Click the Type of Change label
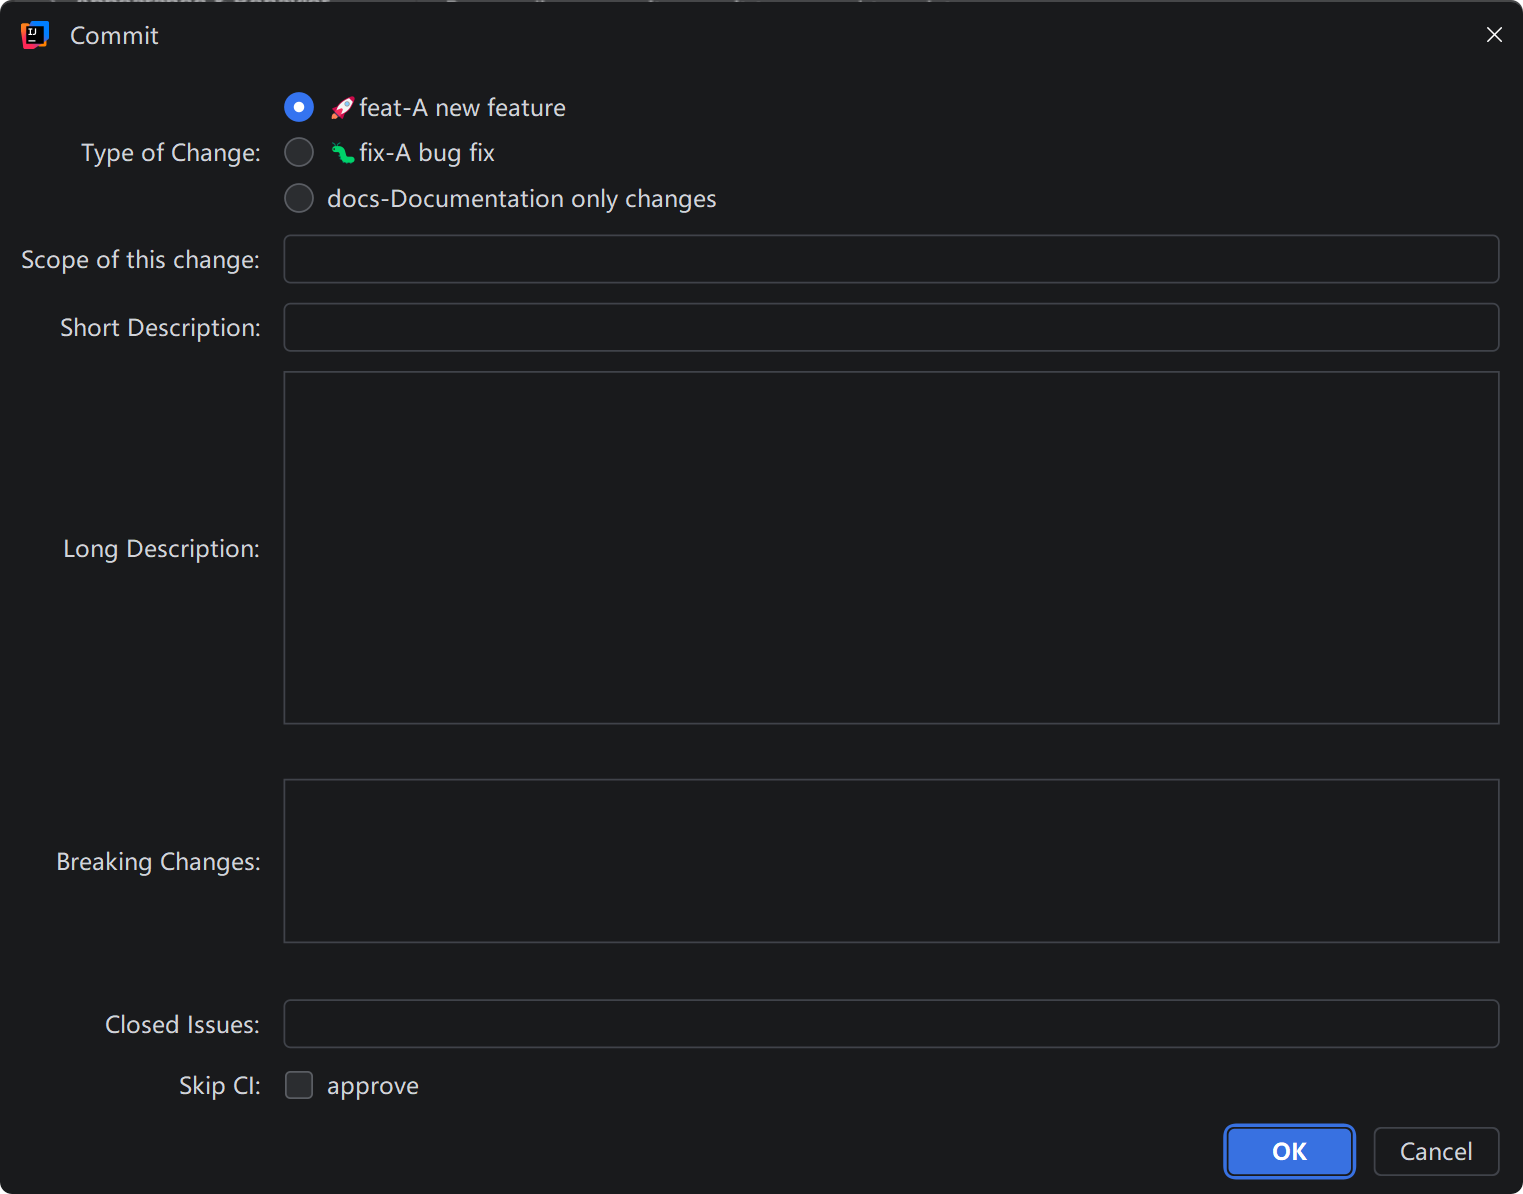1523x1194 pixels. pos(170,152)
